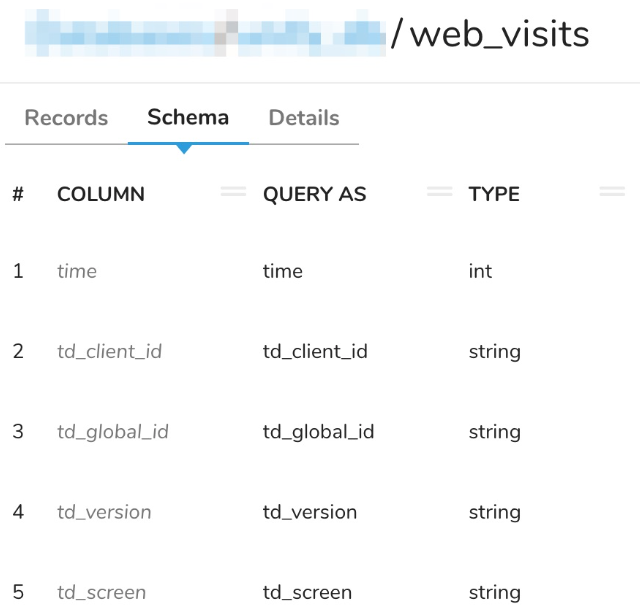Edit the time QUERY AS field
641x613 pixels.
pos(283,272)
